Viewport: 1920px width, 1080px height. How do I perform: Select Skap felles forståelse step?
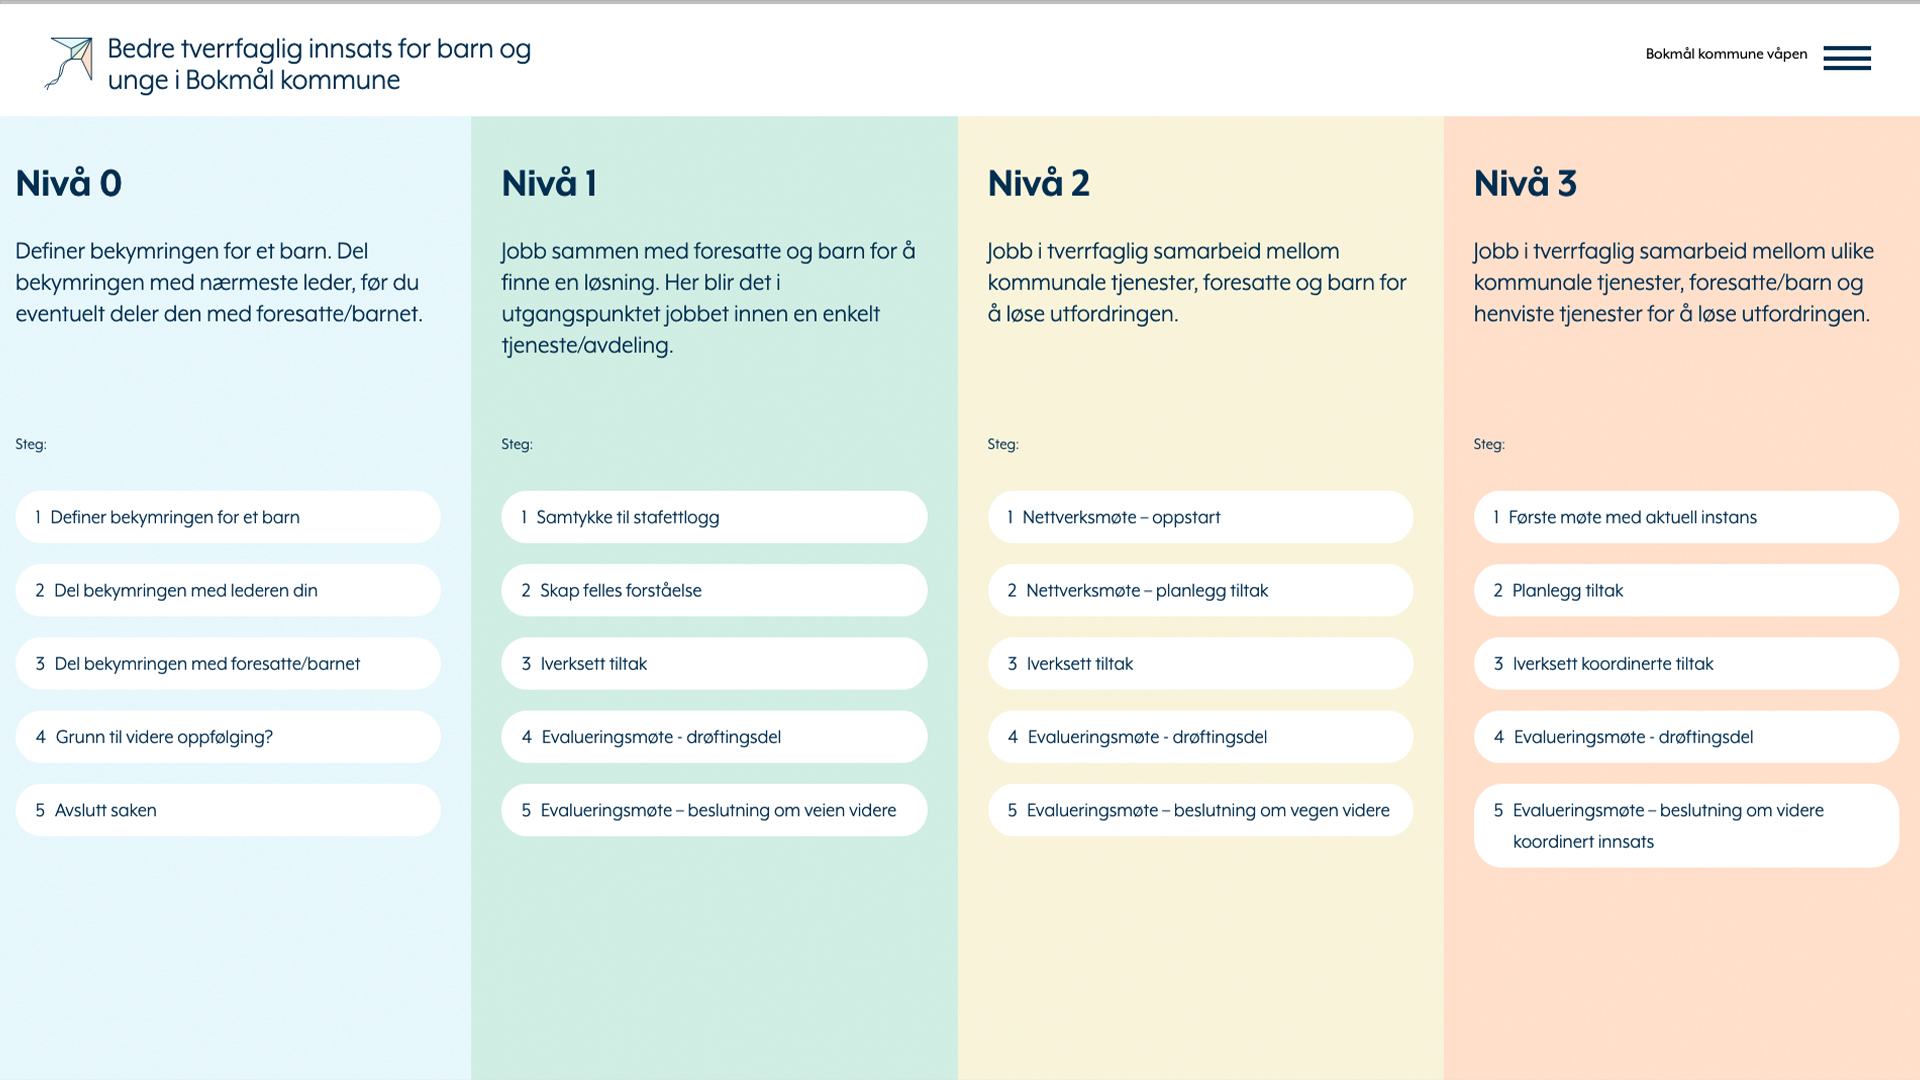point(714,590)
